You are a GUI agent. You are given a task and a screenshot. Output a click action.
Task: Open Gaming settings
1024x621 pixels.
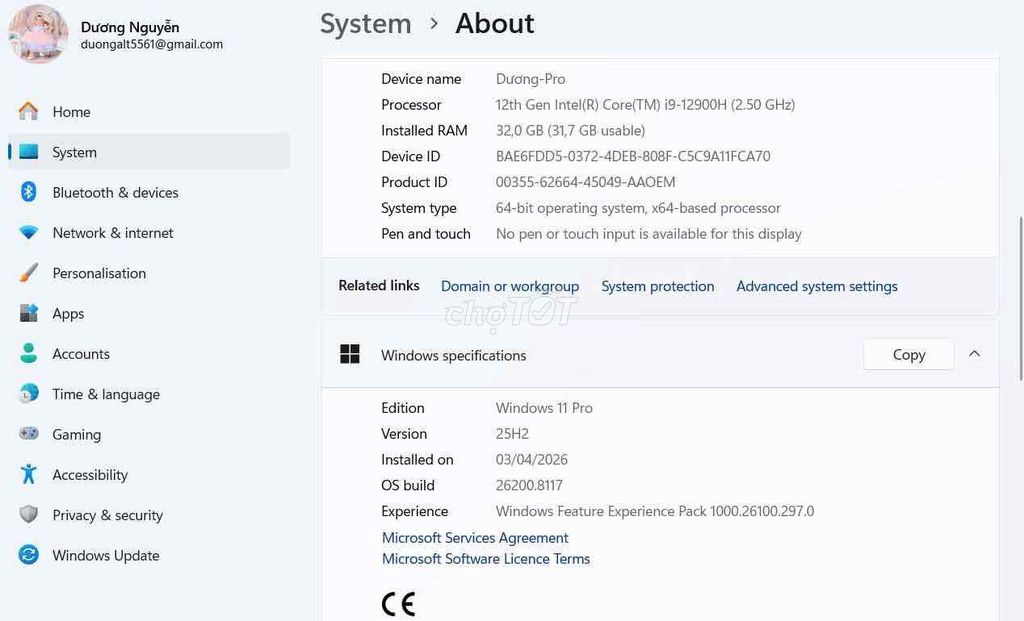click(76, 434)
